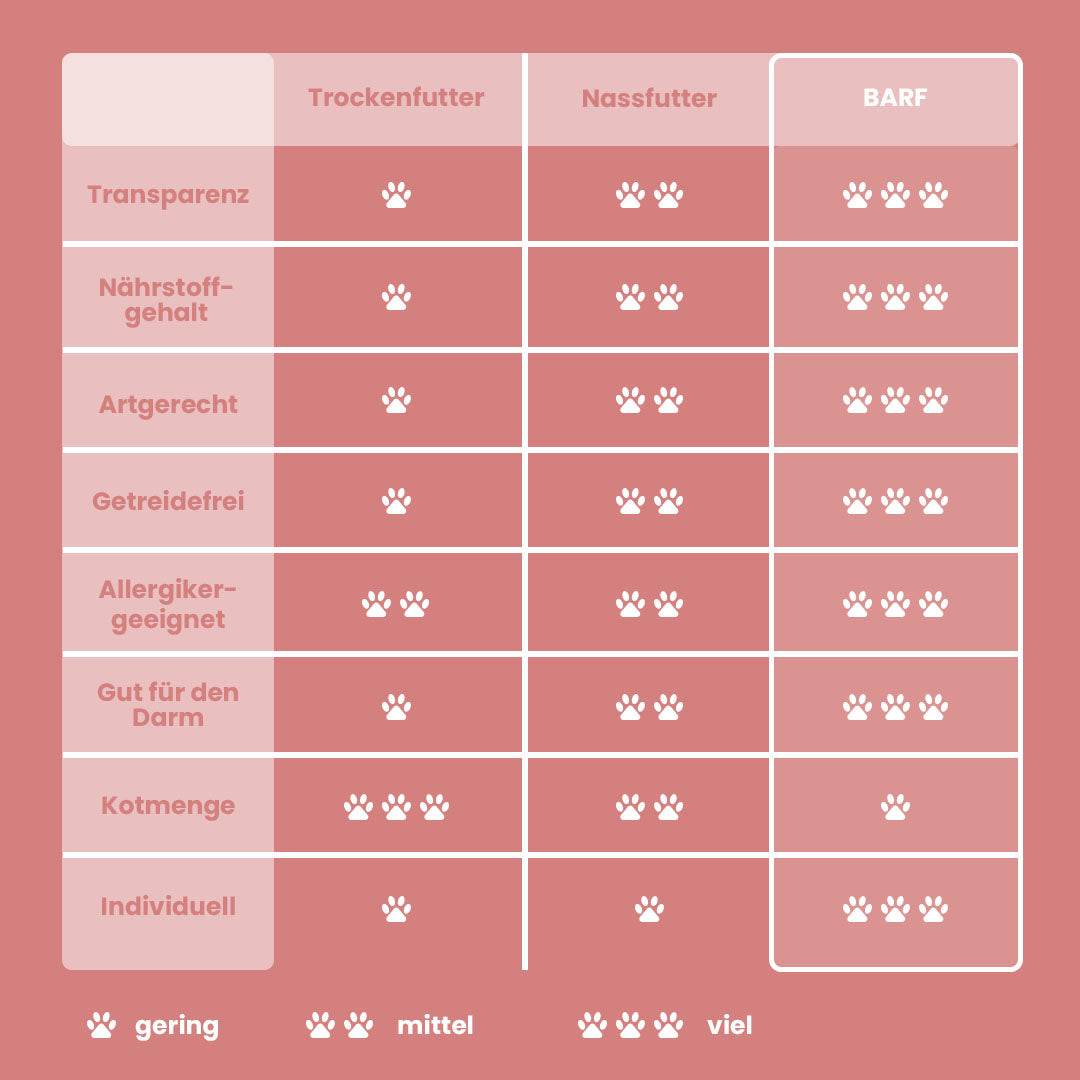Click the single paw icon beside the gering legend

(x=101, y=1025)
